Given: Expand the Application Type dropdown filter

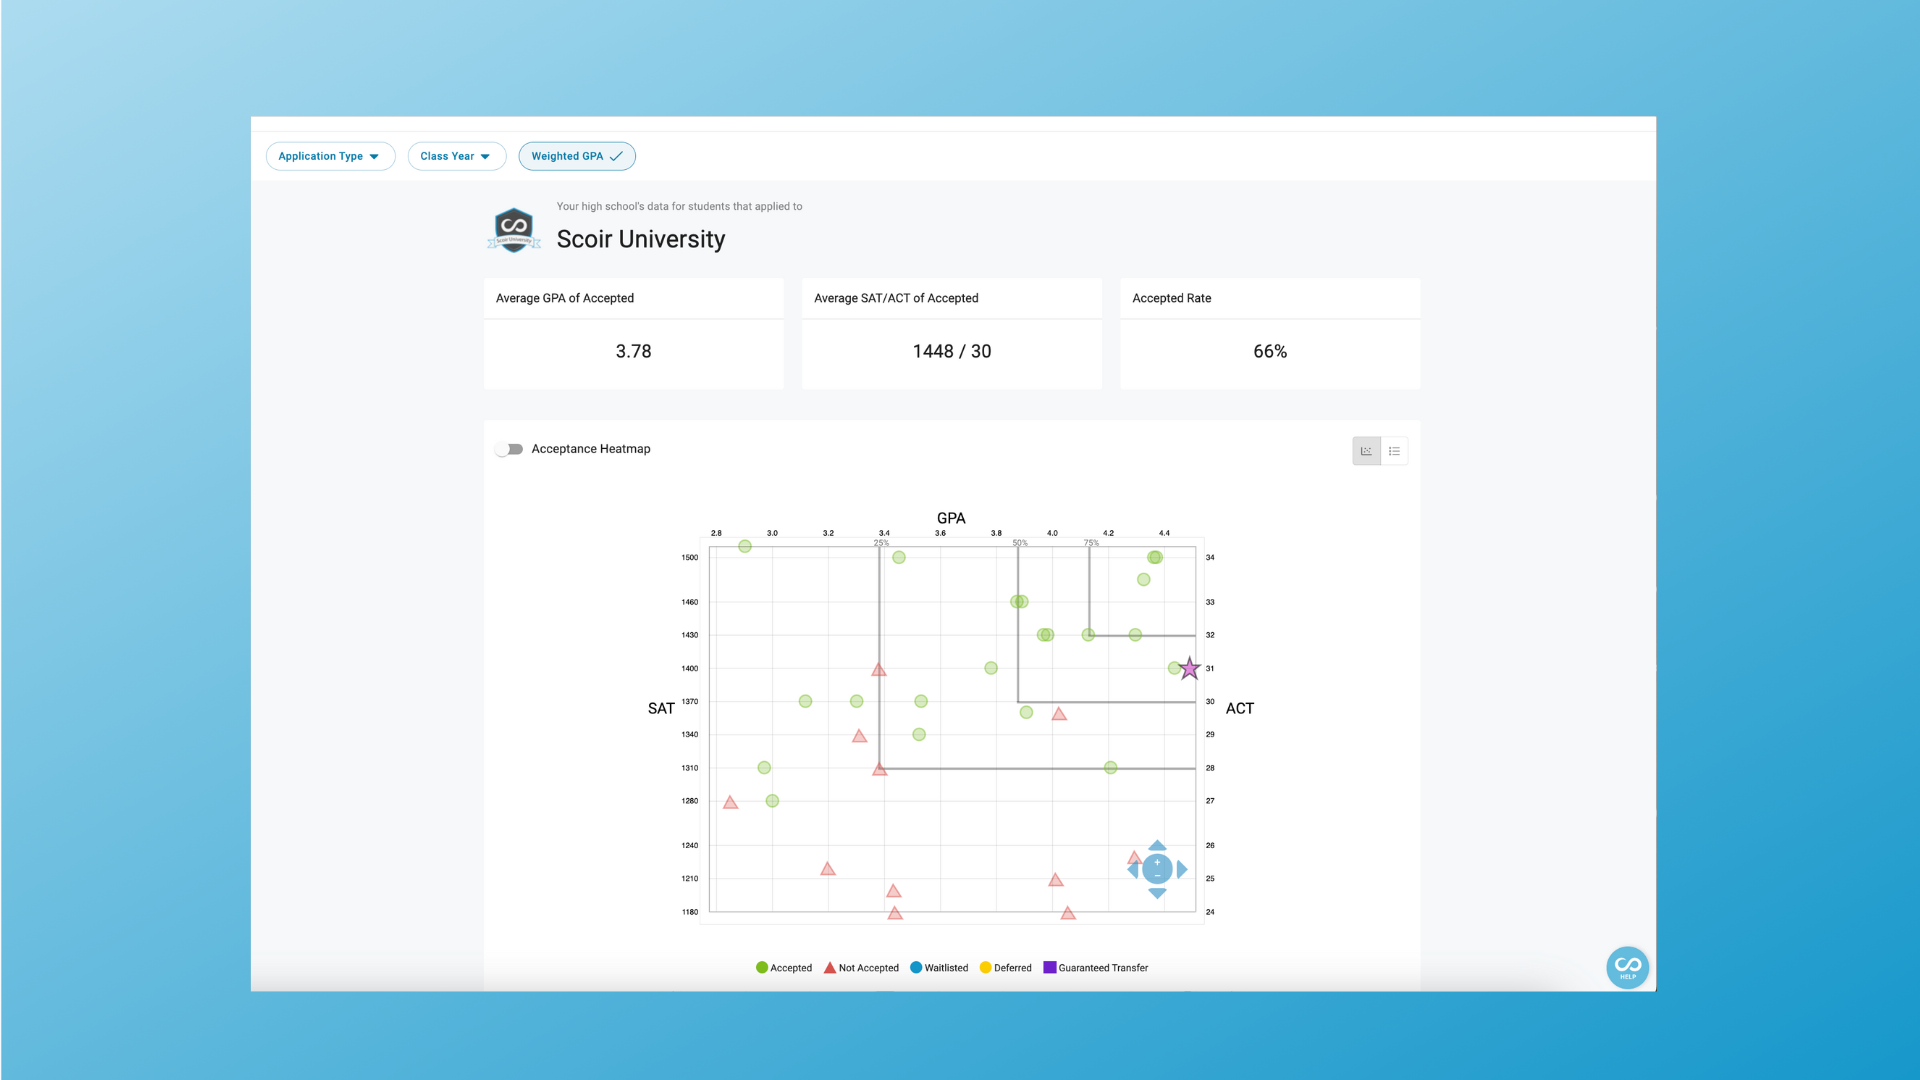Looking at the screenshot, I should pos(330,154).
